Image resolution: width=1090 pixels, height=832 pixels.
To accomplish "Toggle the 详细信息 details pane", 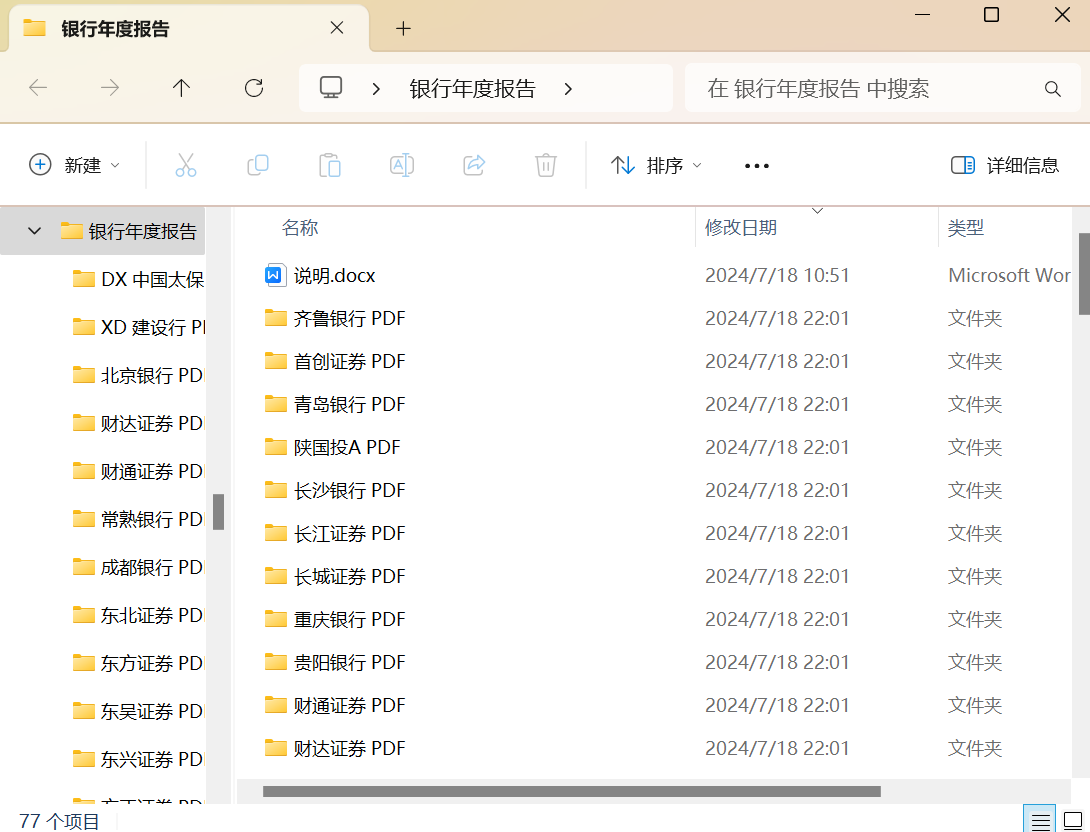I will [1004, 165].
